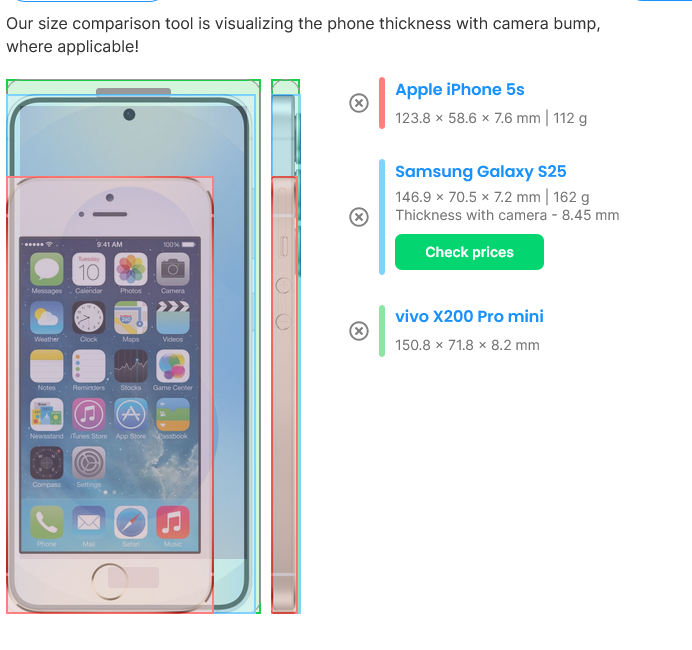The image size is (692, 650).
Task: Open the Apple iPhone 5s link
Action: (x=459, y=90)
